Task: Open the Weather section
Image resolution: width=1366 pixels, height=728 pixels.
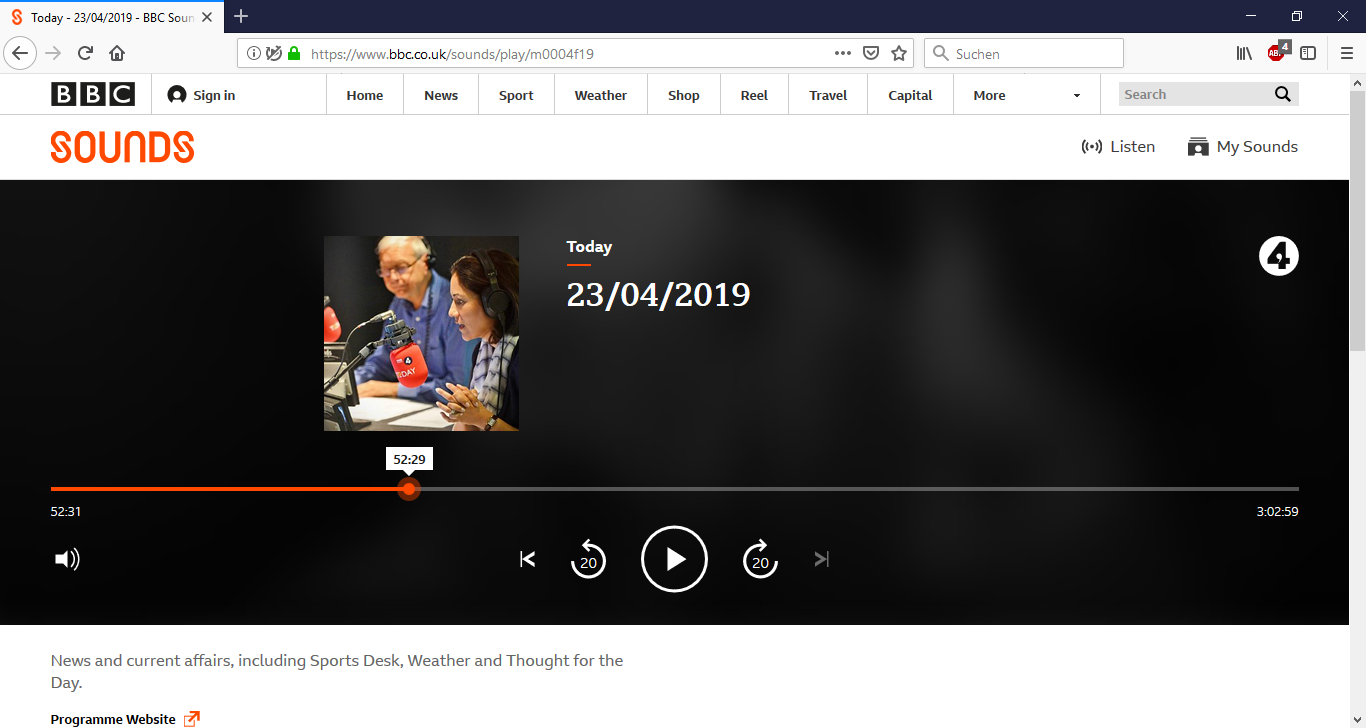Action: 601,95
